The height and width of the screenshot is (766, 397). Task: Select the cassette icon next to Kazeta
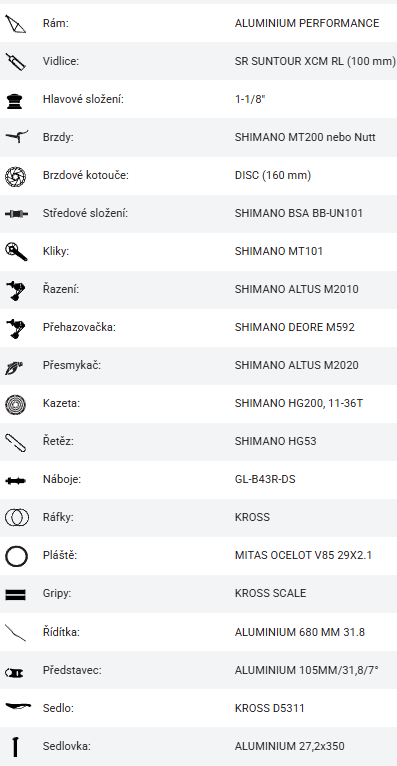coord(15,404)
